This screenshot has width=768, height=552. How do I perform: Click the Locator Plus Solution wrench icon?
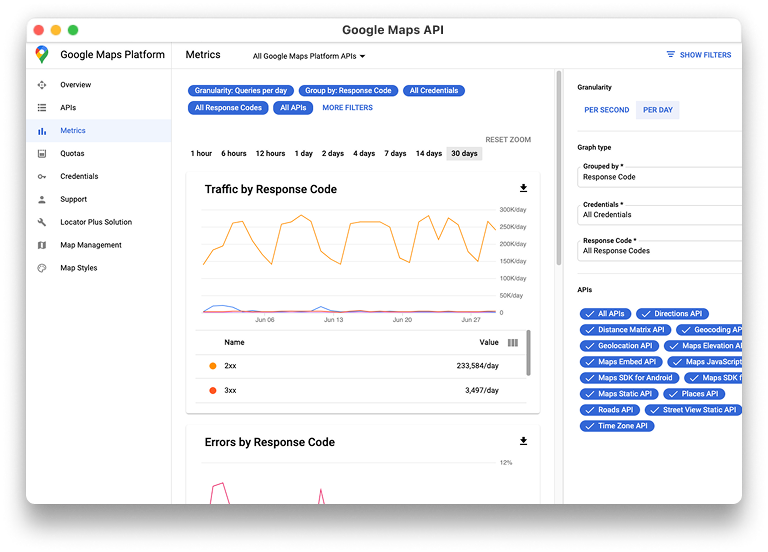point(42,222)
